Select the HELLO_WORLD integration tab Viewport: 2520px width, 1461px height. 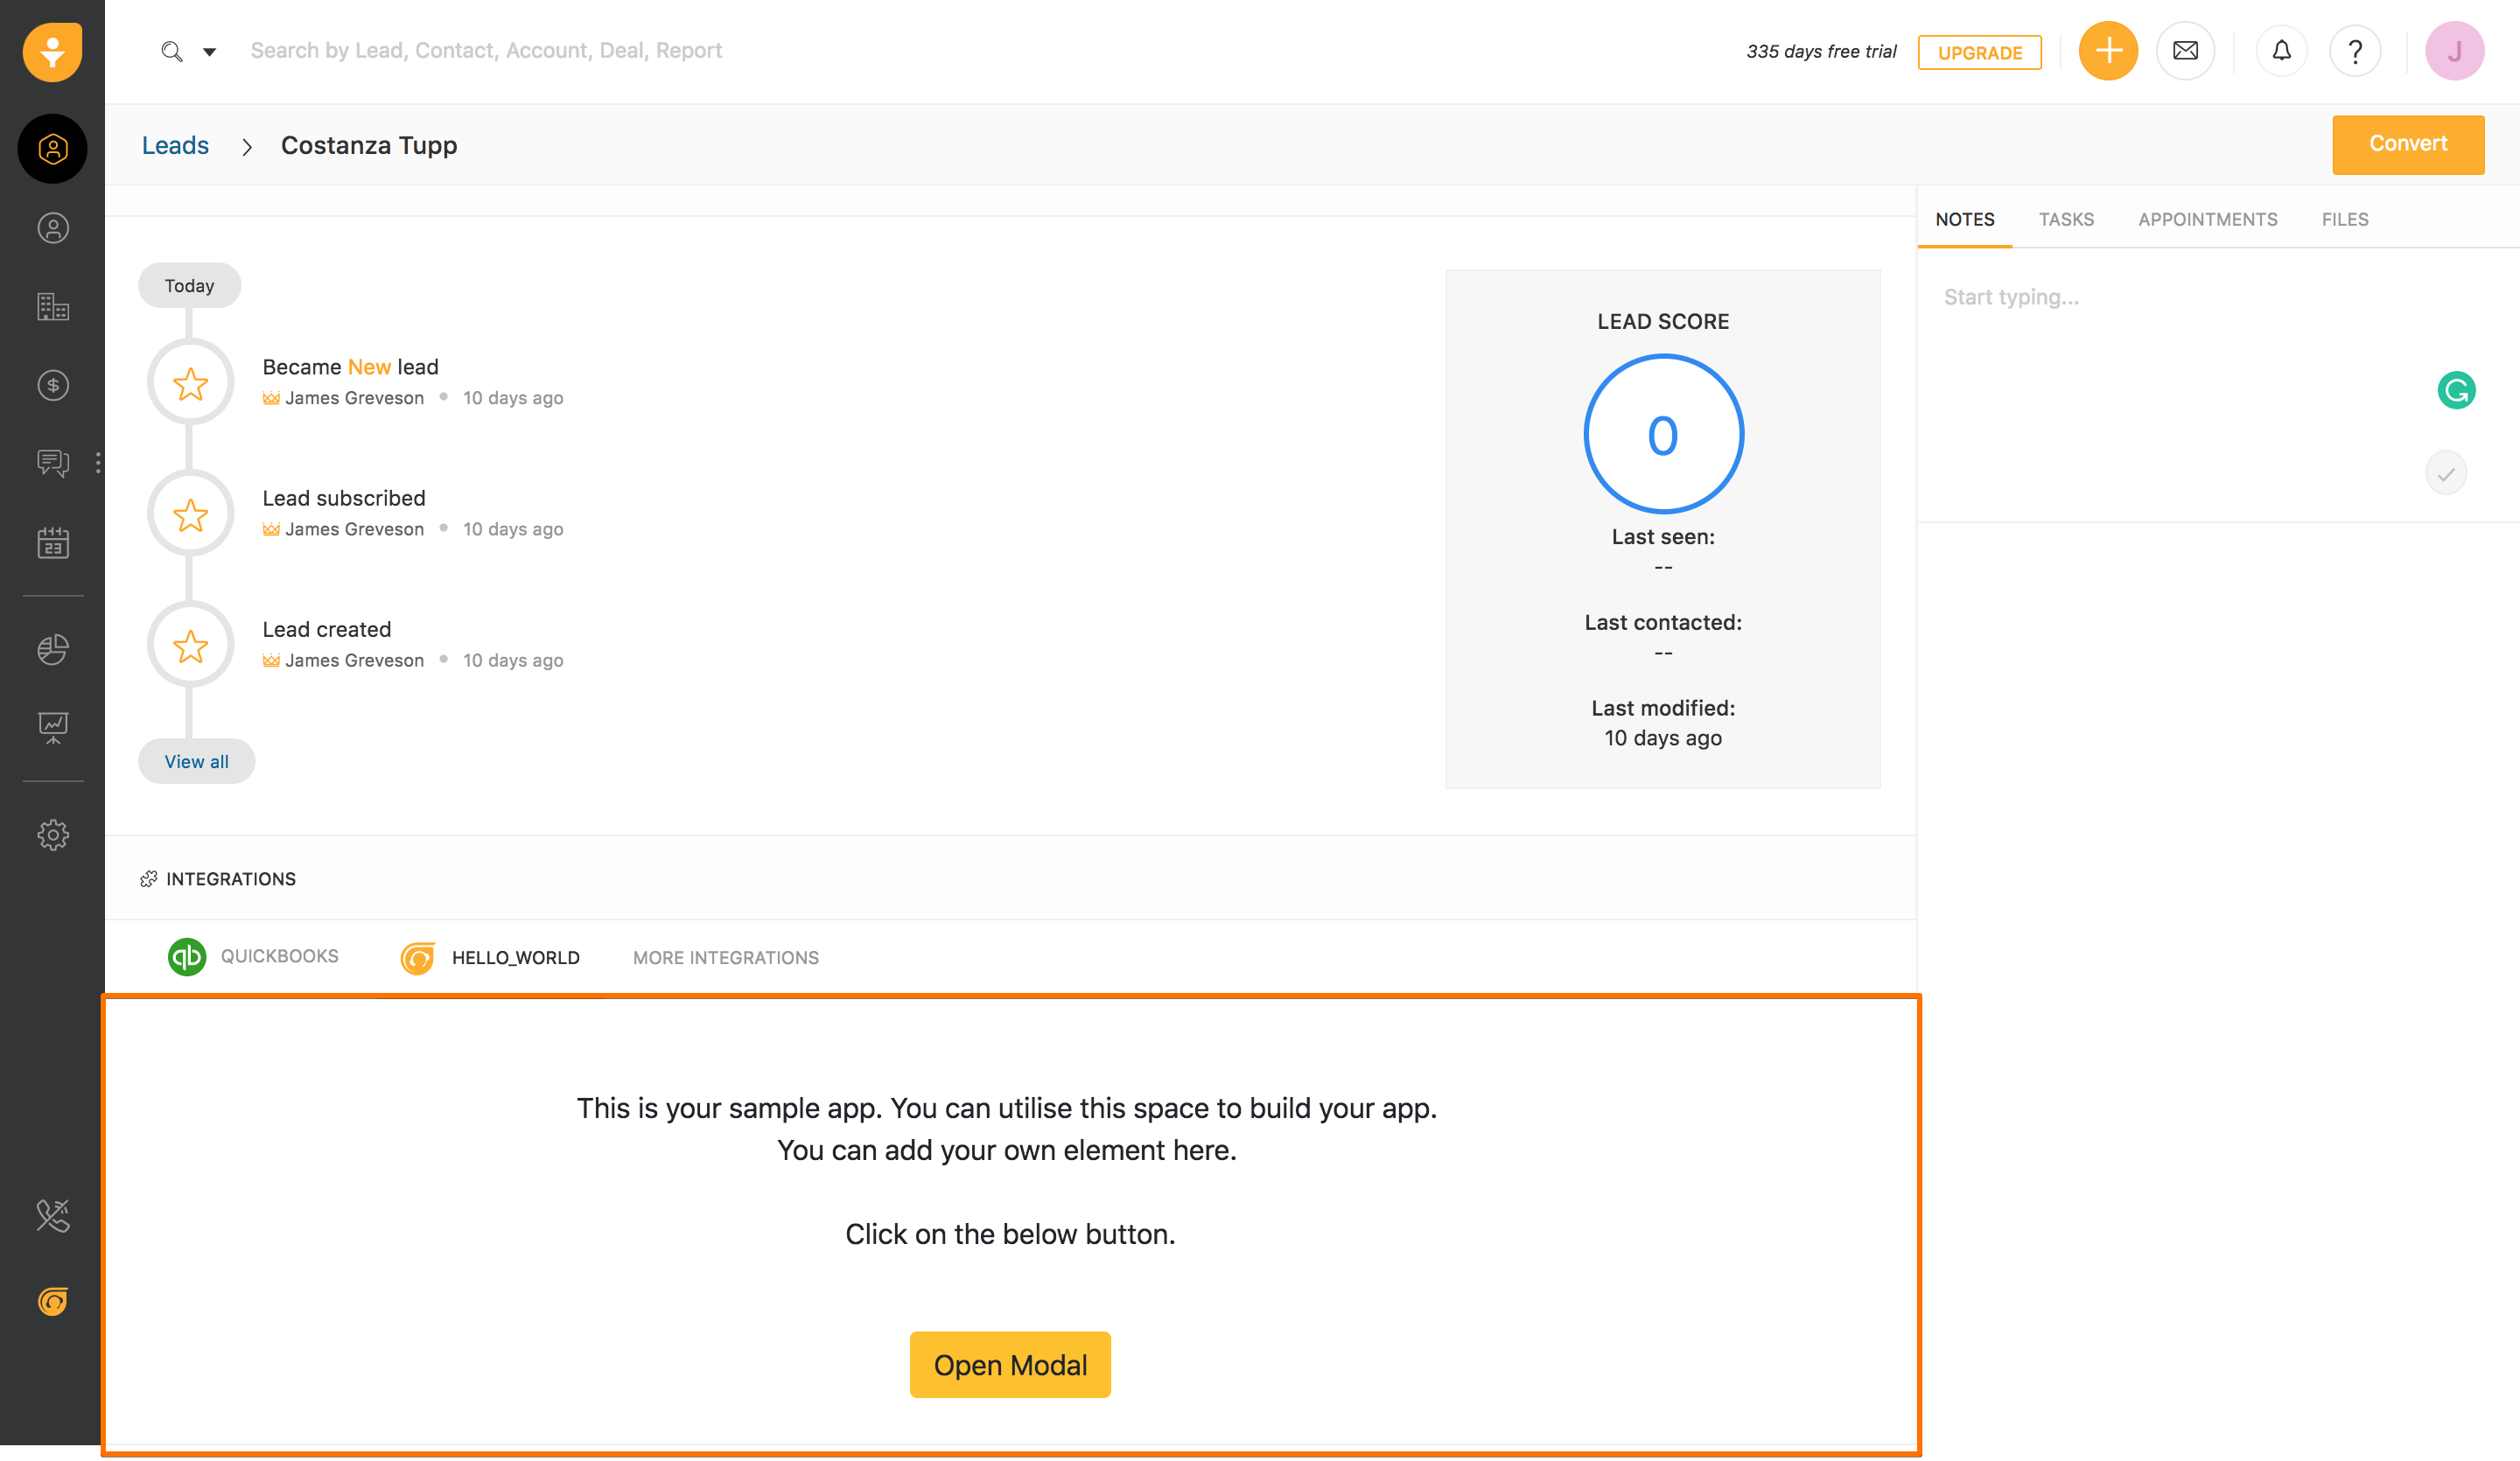[x=491, y=957]
